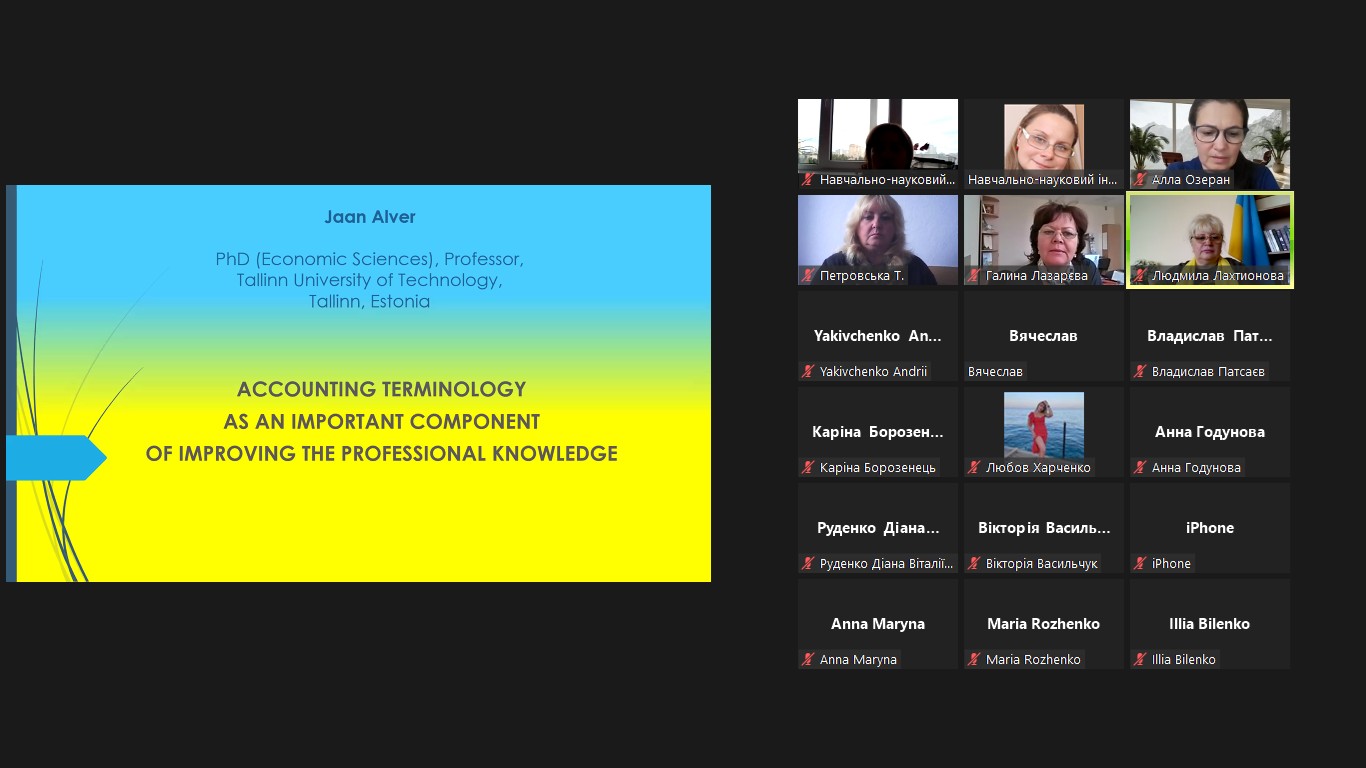Click the Руденко Діана name label

[x=885, y=564]
